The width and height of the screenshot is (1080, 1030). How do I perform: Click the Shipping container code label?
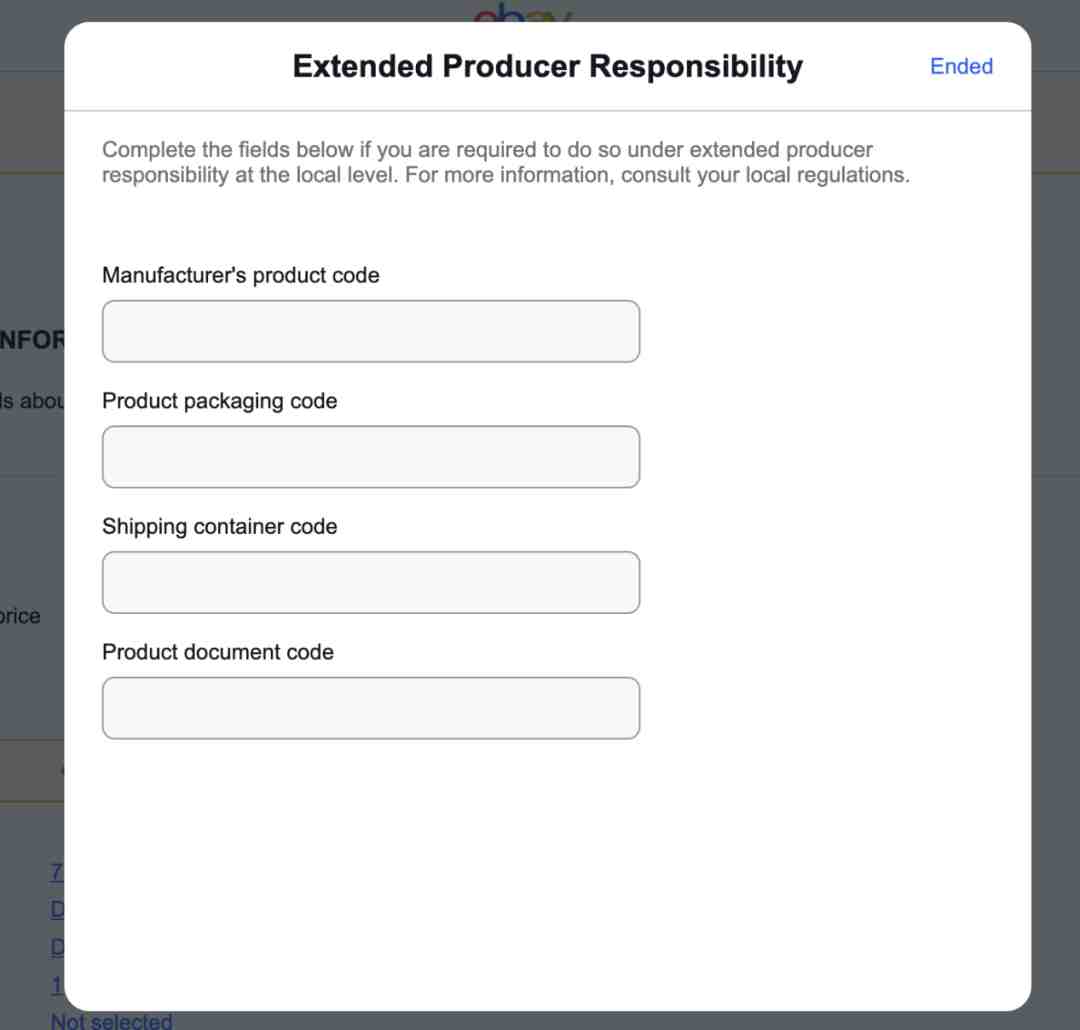tap(219, 526)
